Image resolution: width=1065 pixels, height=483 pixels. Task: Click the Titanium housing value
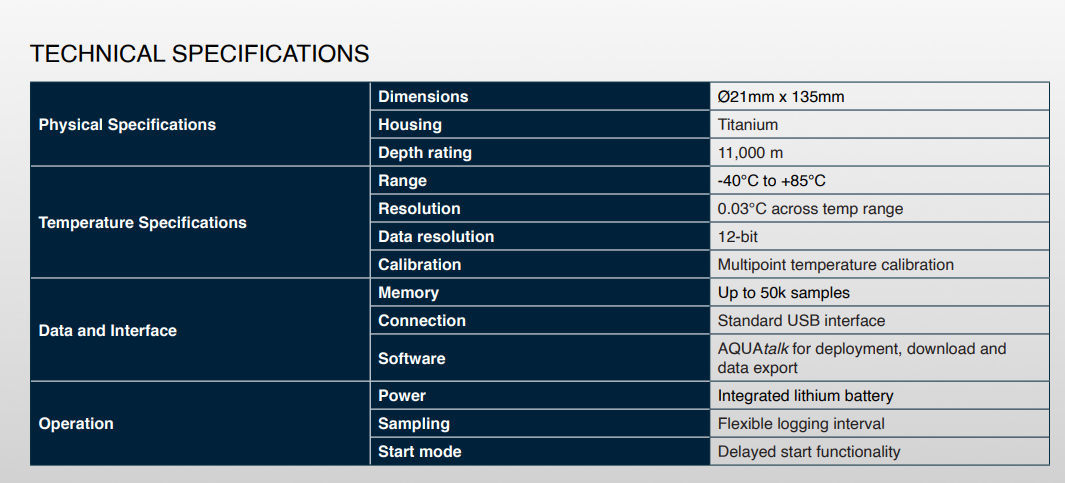[748, 125]
